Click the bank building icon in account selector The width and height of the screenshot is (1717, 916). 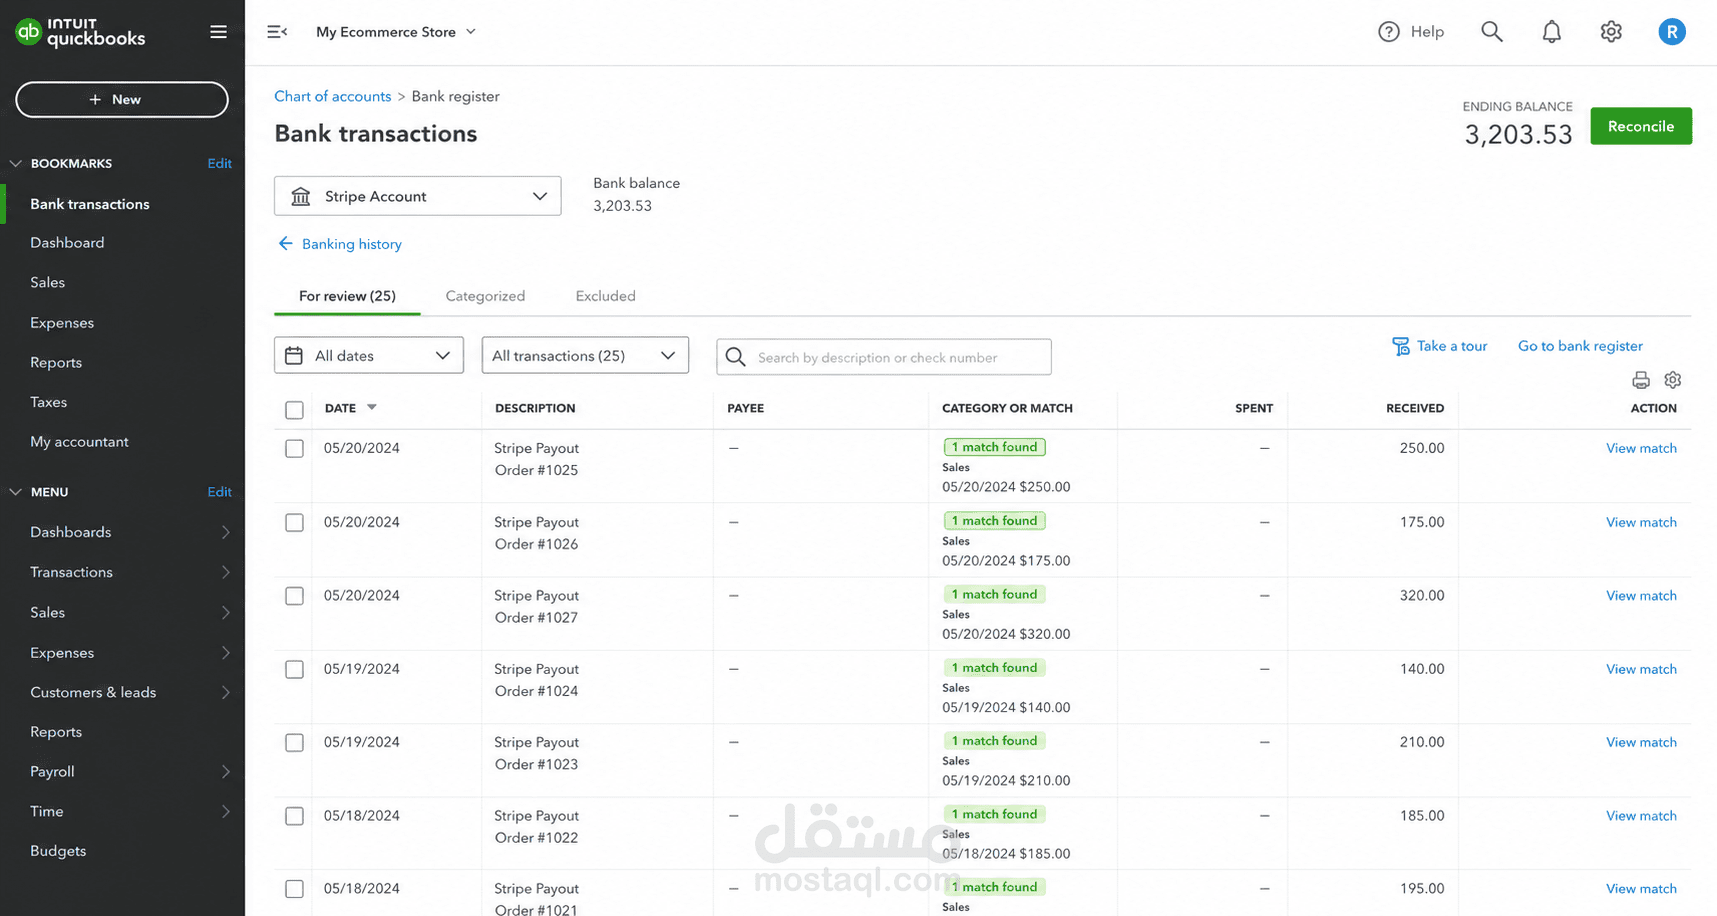pyautogui.click(x=300, y=196)
